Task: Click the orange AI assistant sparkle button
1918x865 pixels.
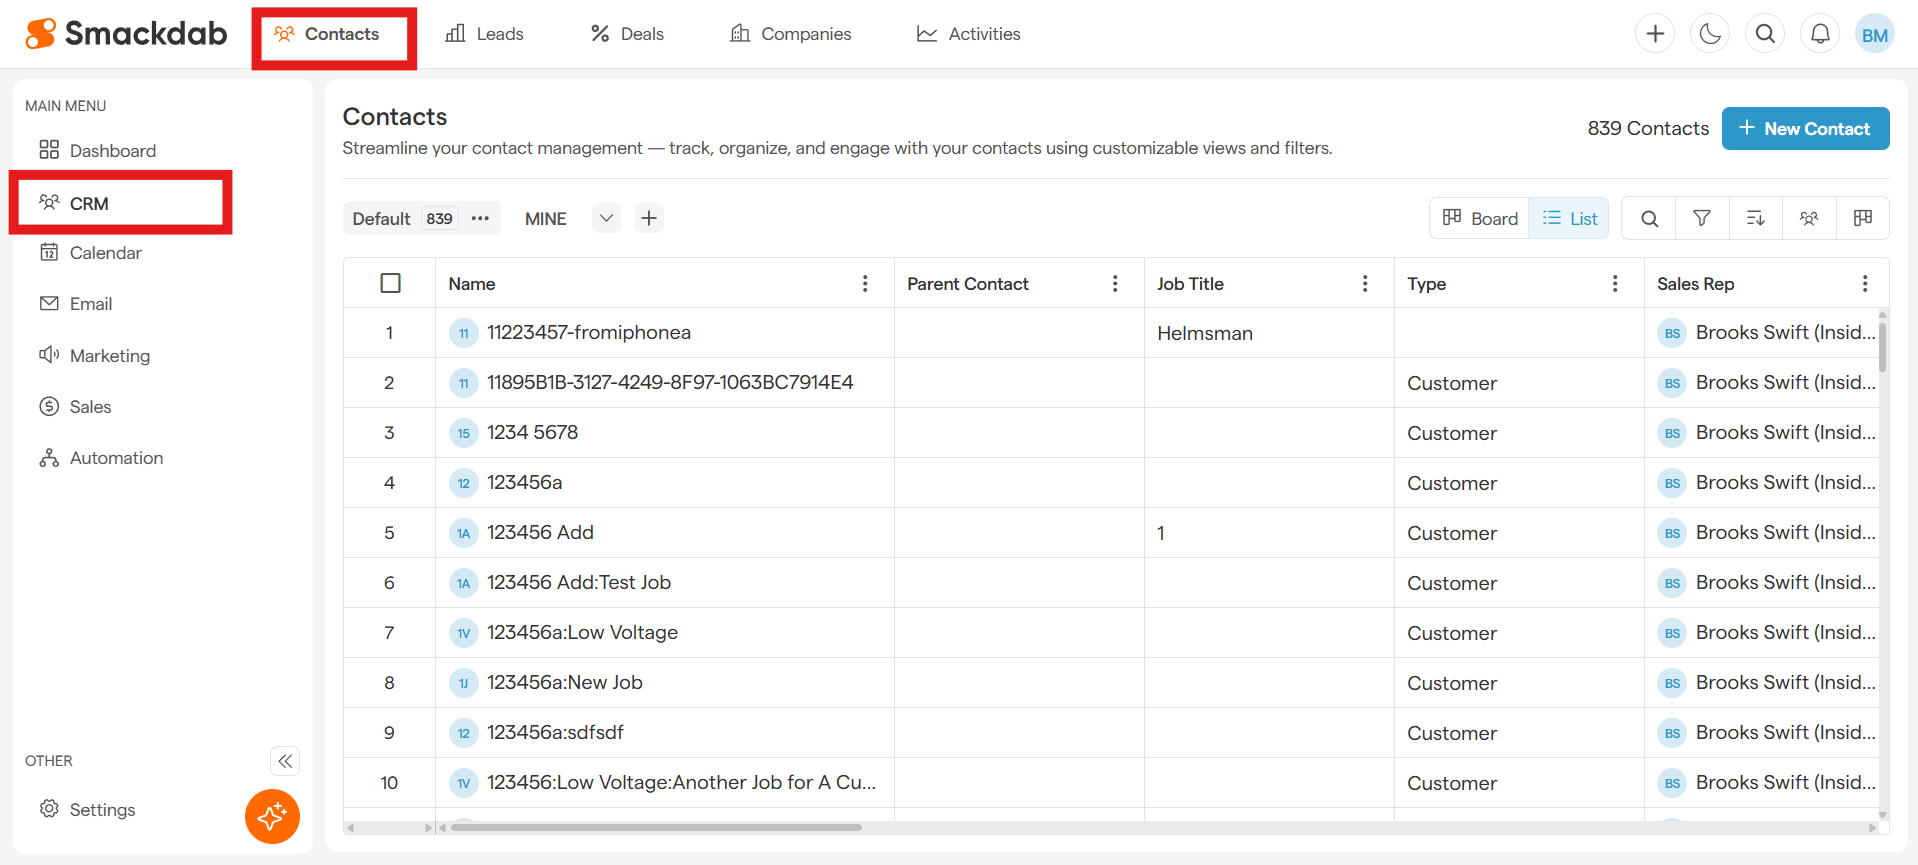Action: 272,816
